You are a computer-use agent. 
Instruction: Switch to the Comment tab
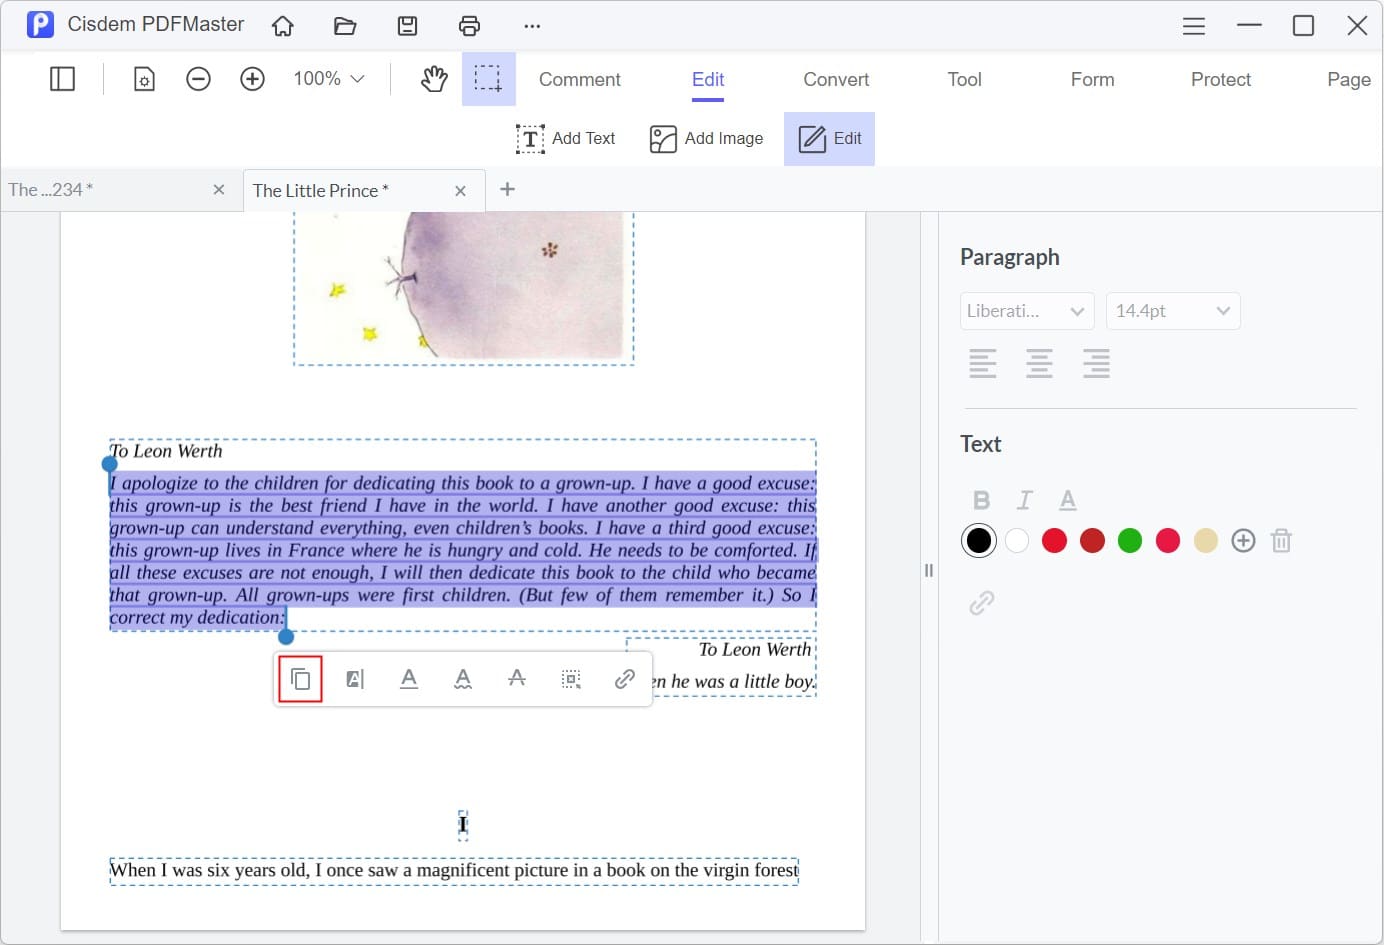point(579,79)
